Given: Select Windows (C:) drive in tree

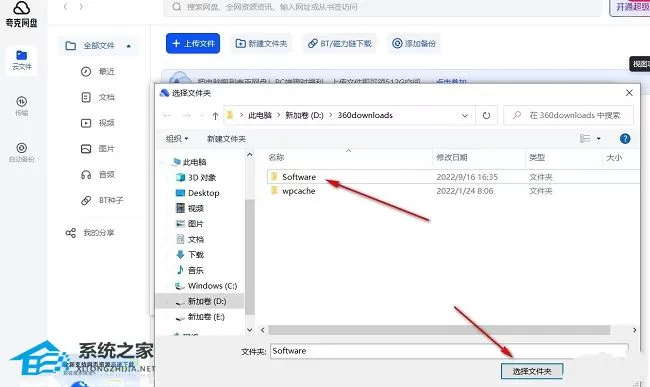Looking at the screenshot, I should click(x=206, y=286).
